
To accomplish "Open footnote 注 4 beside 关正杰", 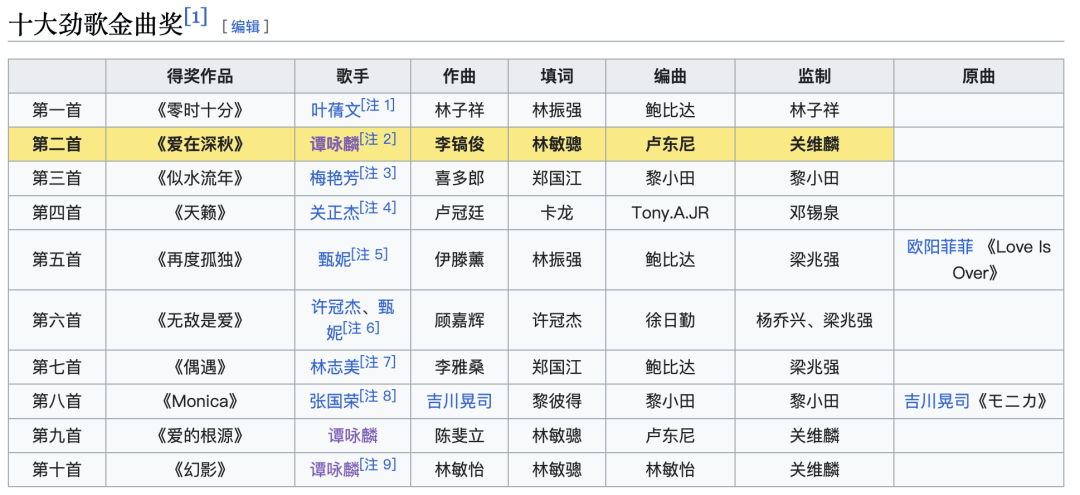I will tap(378, 208).
